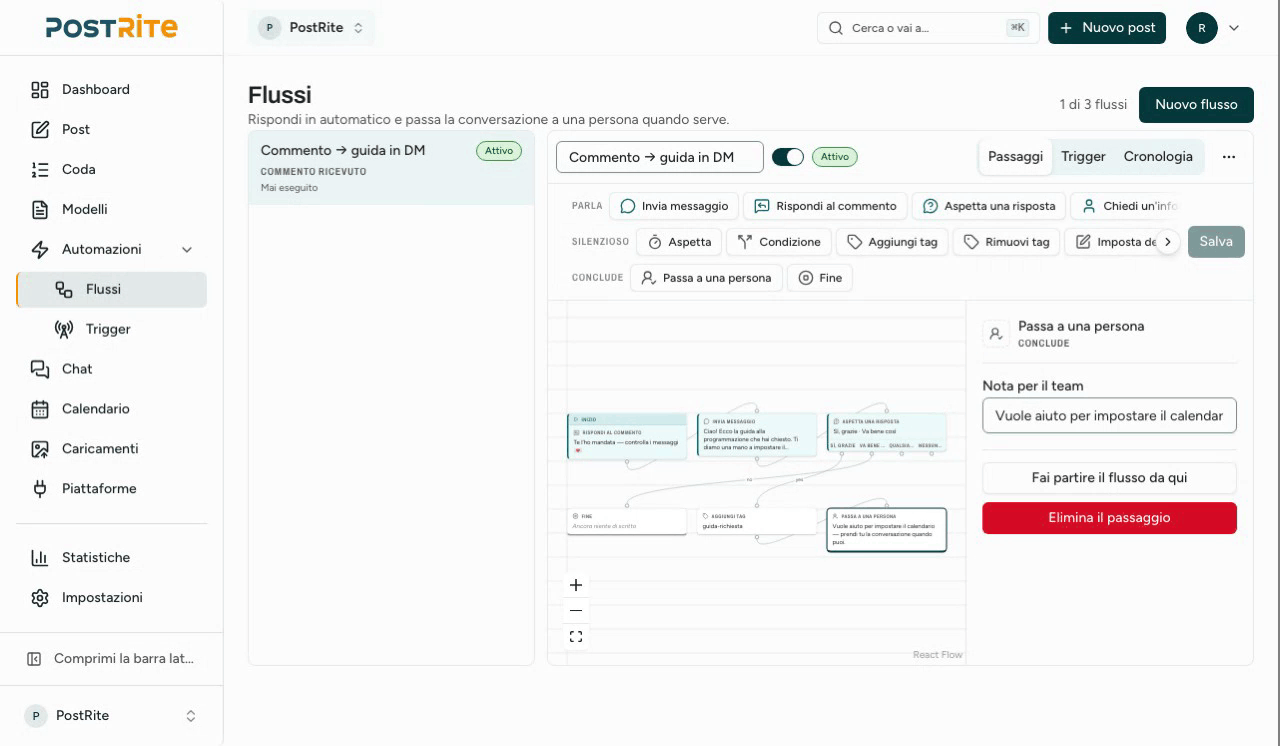Add a Rimuovi tag step
This screenshot has width=1280, height=746.
click(1006, 242)
